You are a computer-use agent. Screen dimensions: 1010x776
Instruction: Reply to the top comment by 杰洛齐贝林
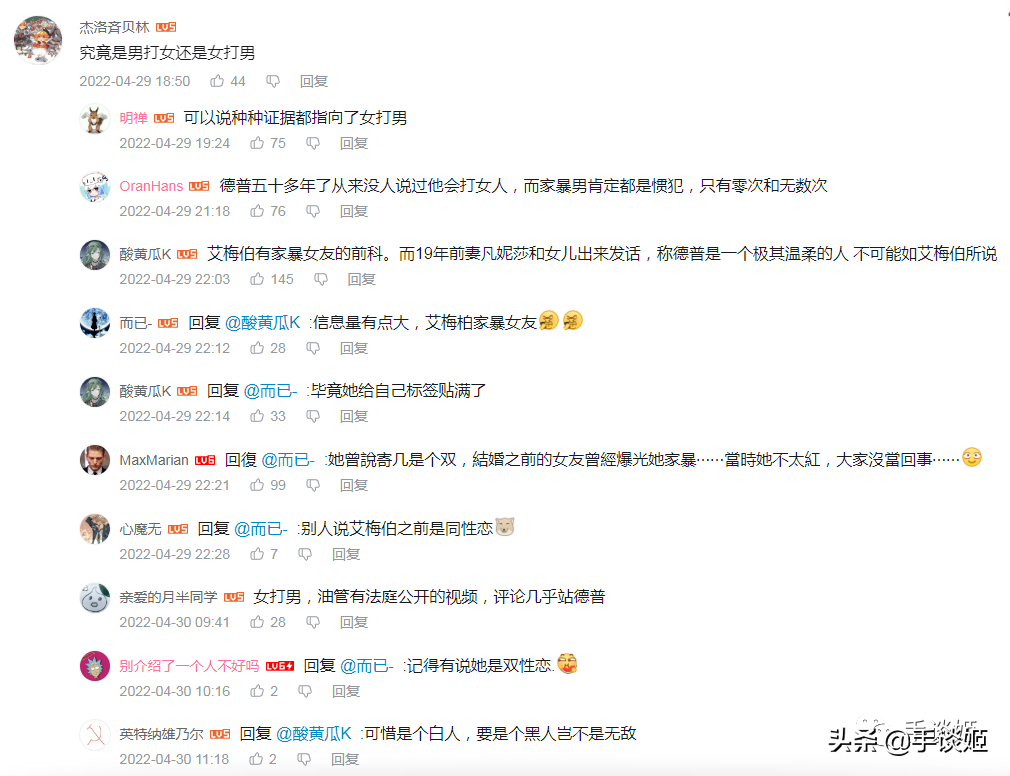coord(314,81)
